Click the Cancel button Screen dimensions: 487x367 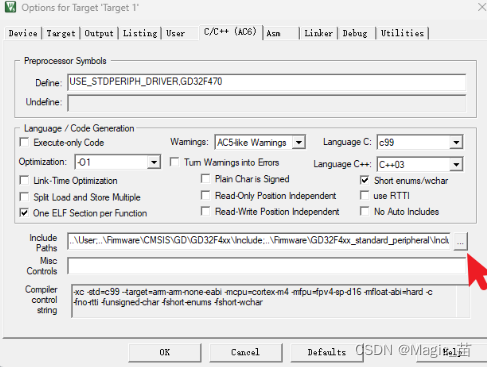click(245, 353)
